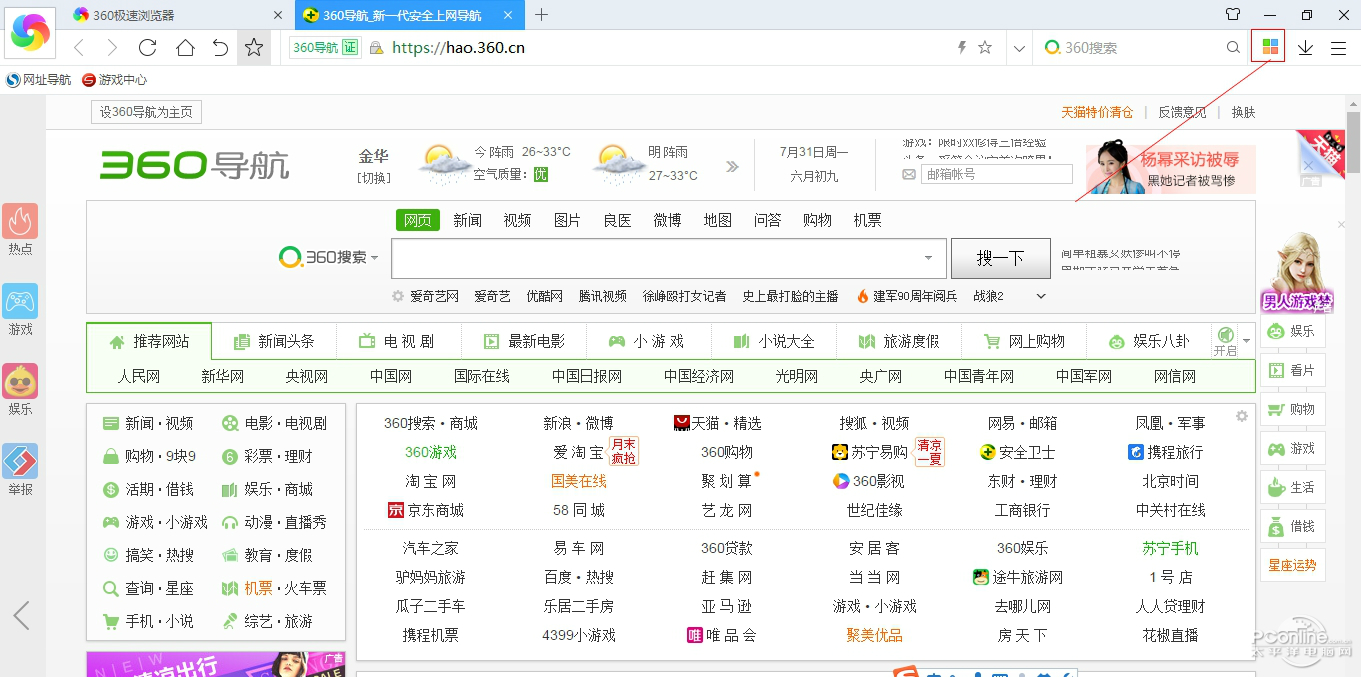Open 杨幂采访被辱 news thumbnail

click(1171, 169)
